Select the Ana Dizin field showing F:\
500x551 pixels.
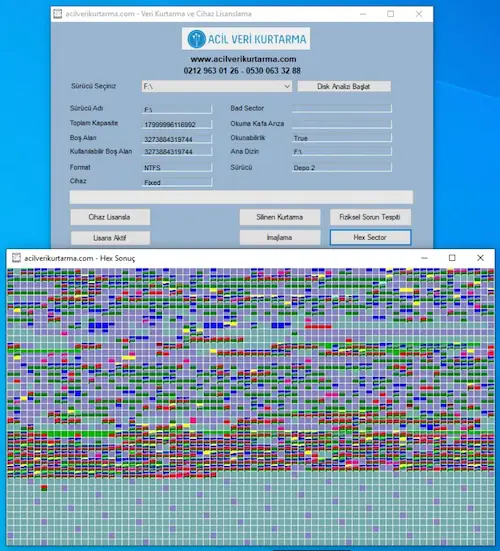(x=342, y=151)
